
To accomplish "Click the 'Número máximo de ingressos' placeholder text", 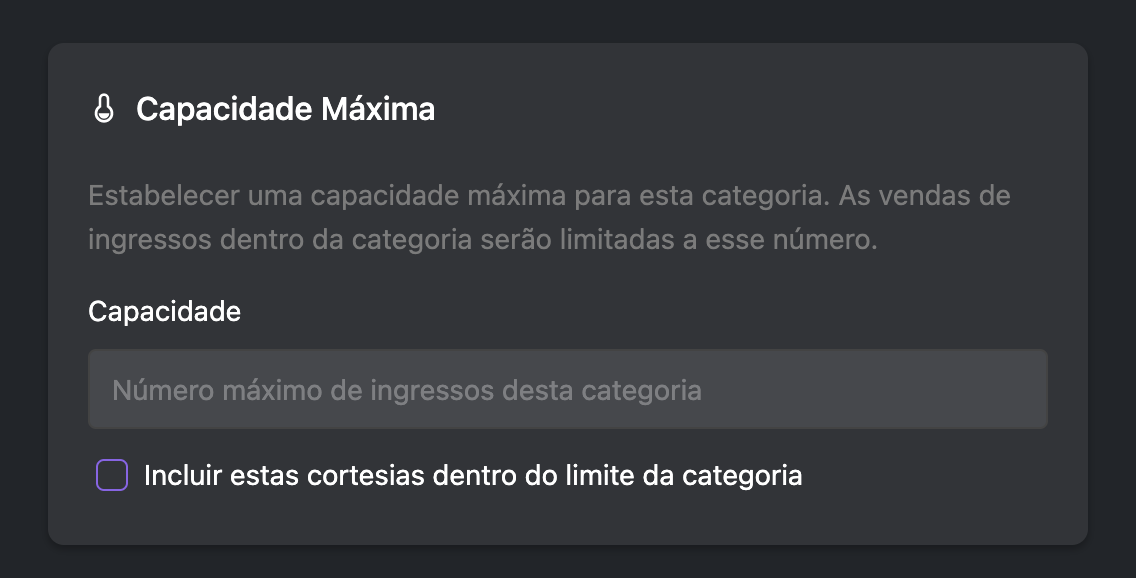I will [407, 390].
